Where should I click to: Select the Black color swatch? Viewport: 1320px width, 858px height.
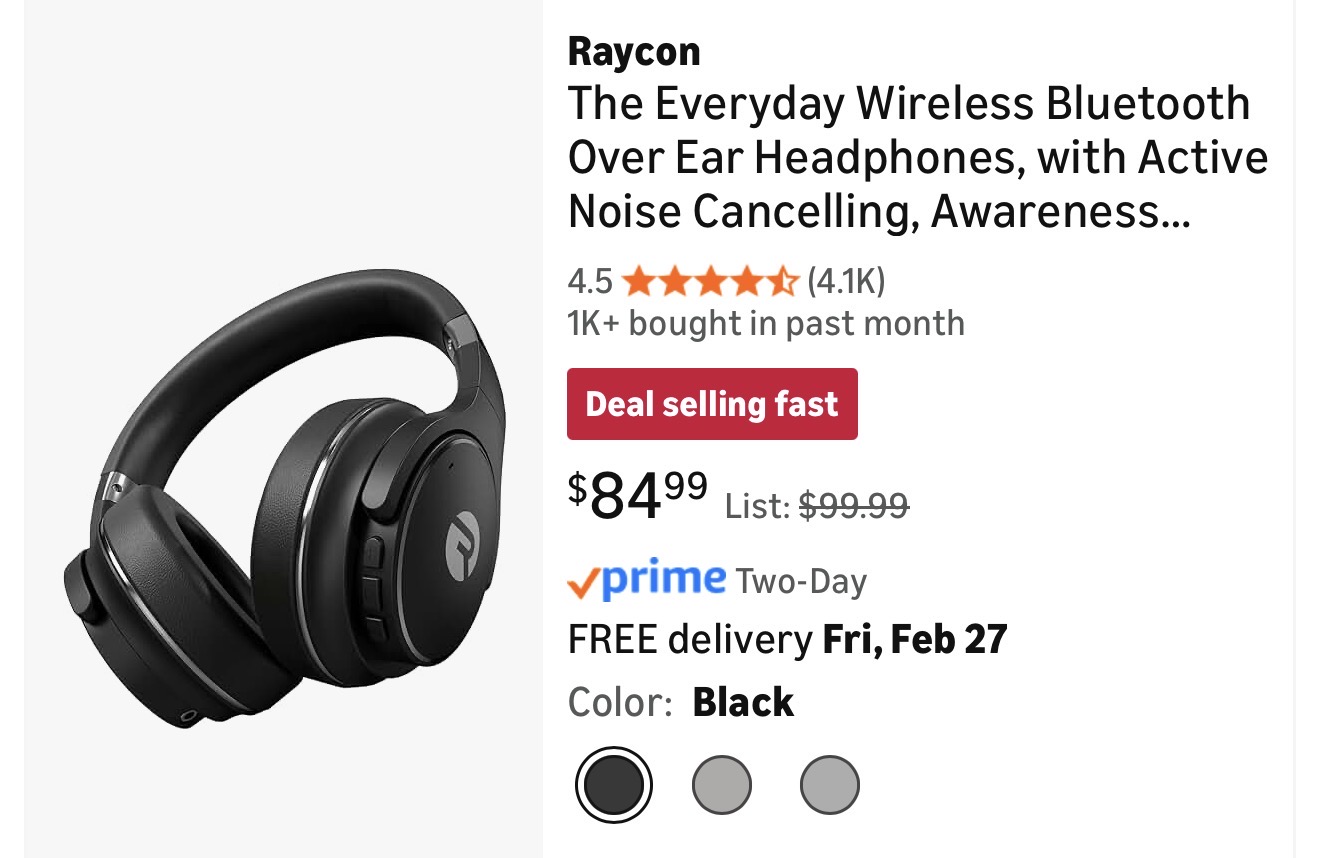tap(614, 785)
